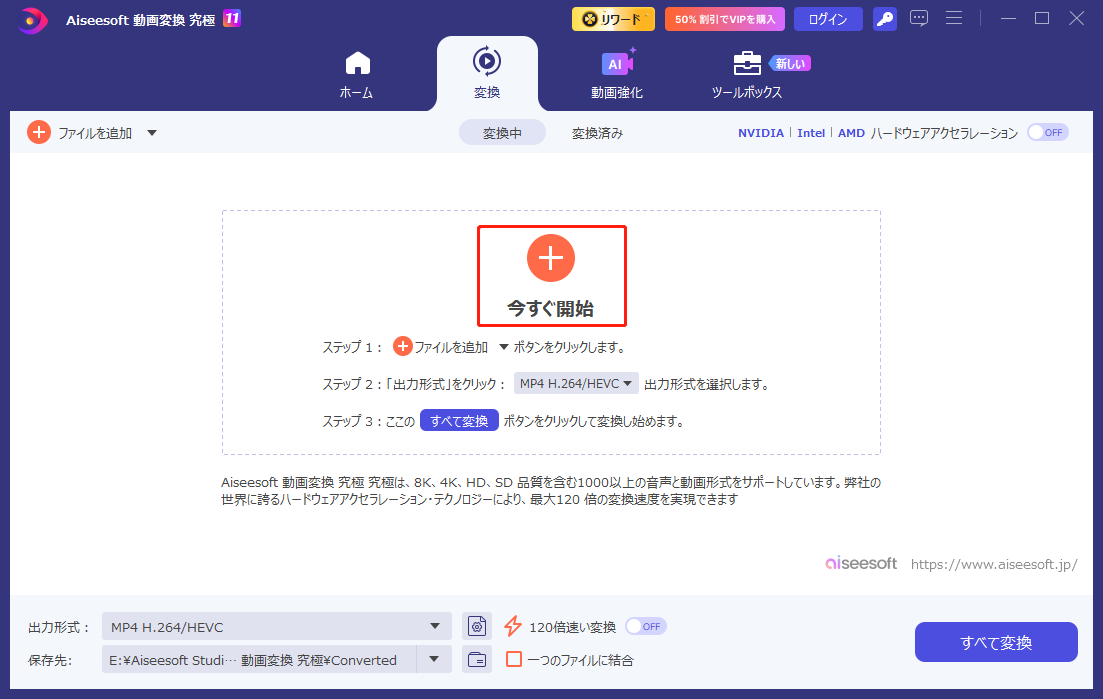Open the 出力形式 MP4 H.264/HEVC dropdown
Viewport: 1103px width, 699px height.
[x=434, y=625]
